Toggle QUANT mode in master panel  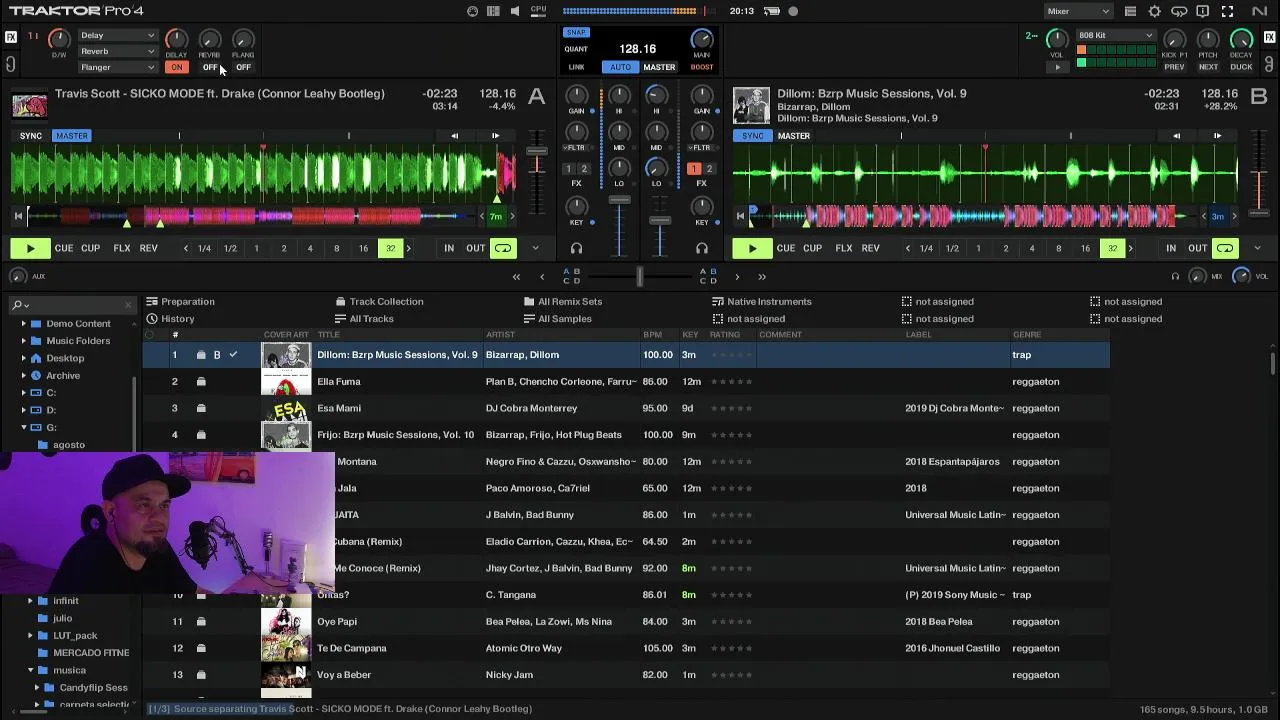(576, 49)
